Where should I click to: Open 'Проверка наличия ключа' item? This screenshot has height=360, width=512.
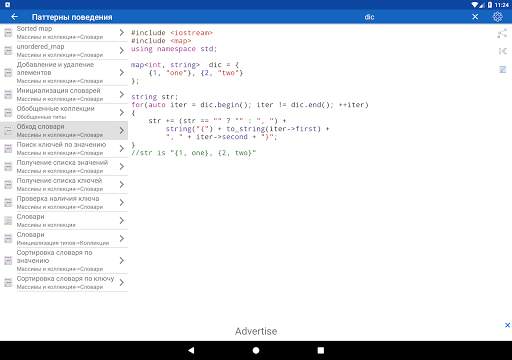pos(64,203)
